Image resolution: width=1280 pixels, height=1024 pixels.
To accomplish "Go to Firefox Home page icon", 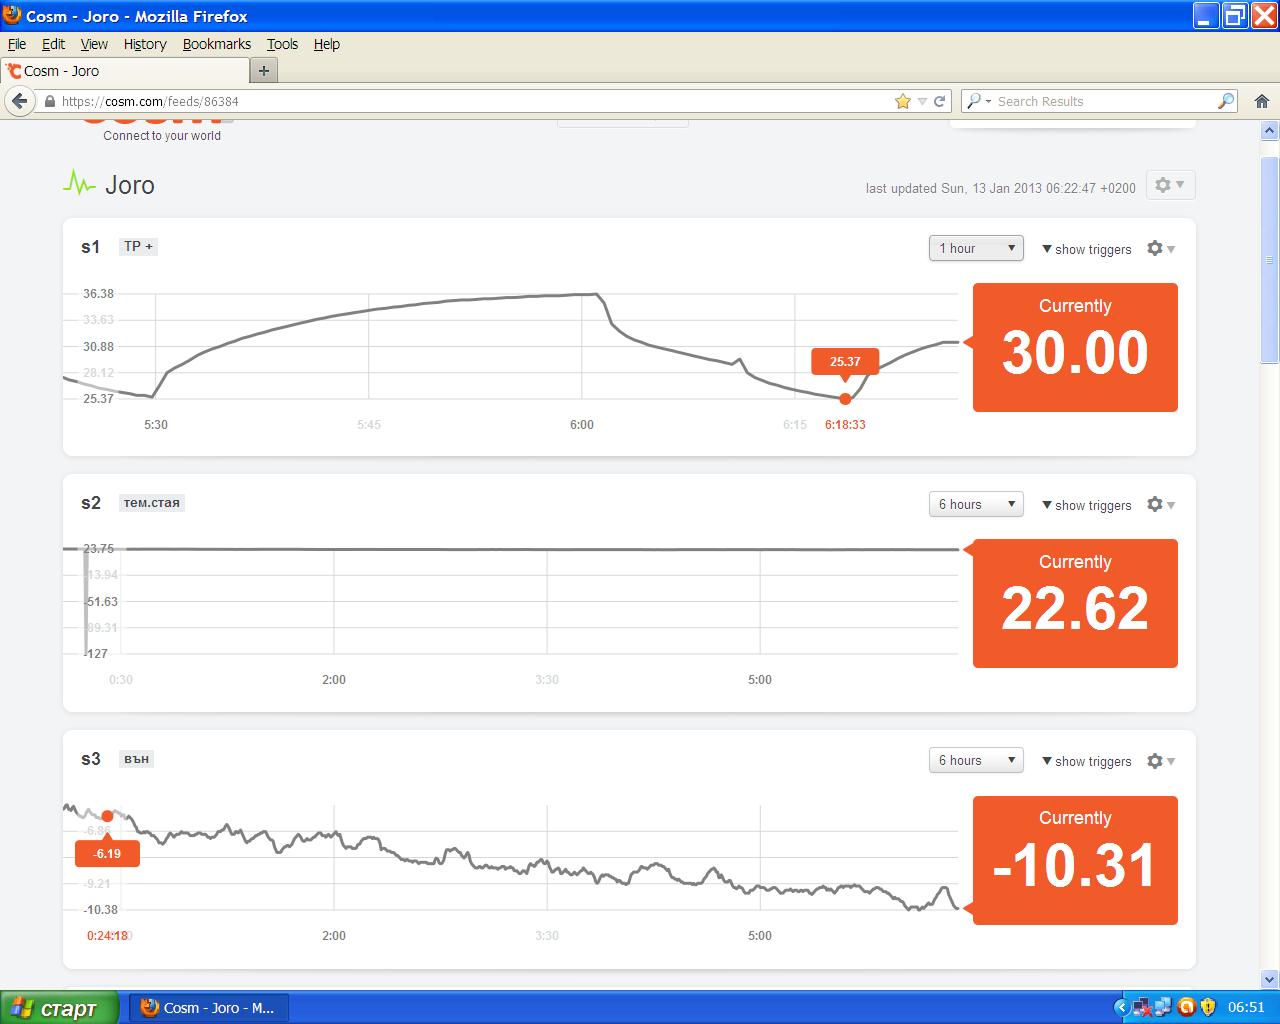I will click(x=1261, y=101).
